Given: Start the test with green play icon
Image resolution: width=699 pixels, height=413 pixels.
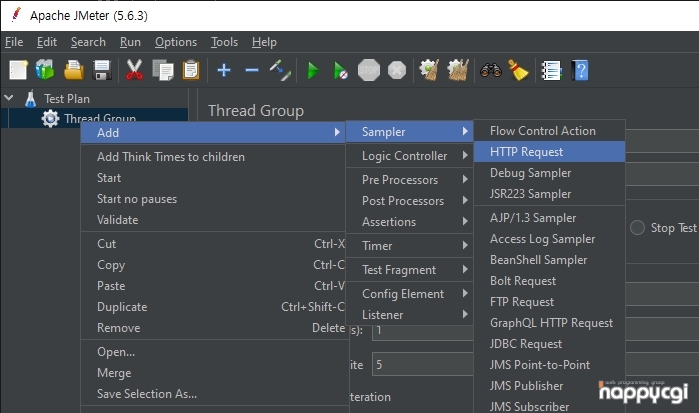Looking at the screenshot, I should point(313,70).
